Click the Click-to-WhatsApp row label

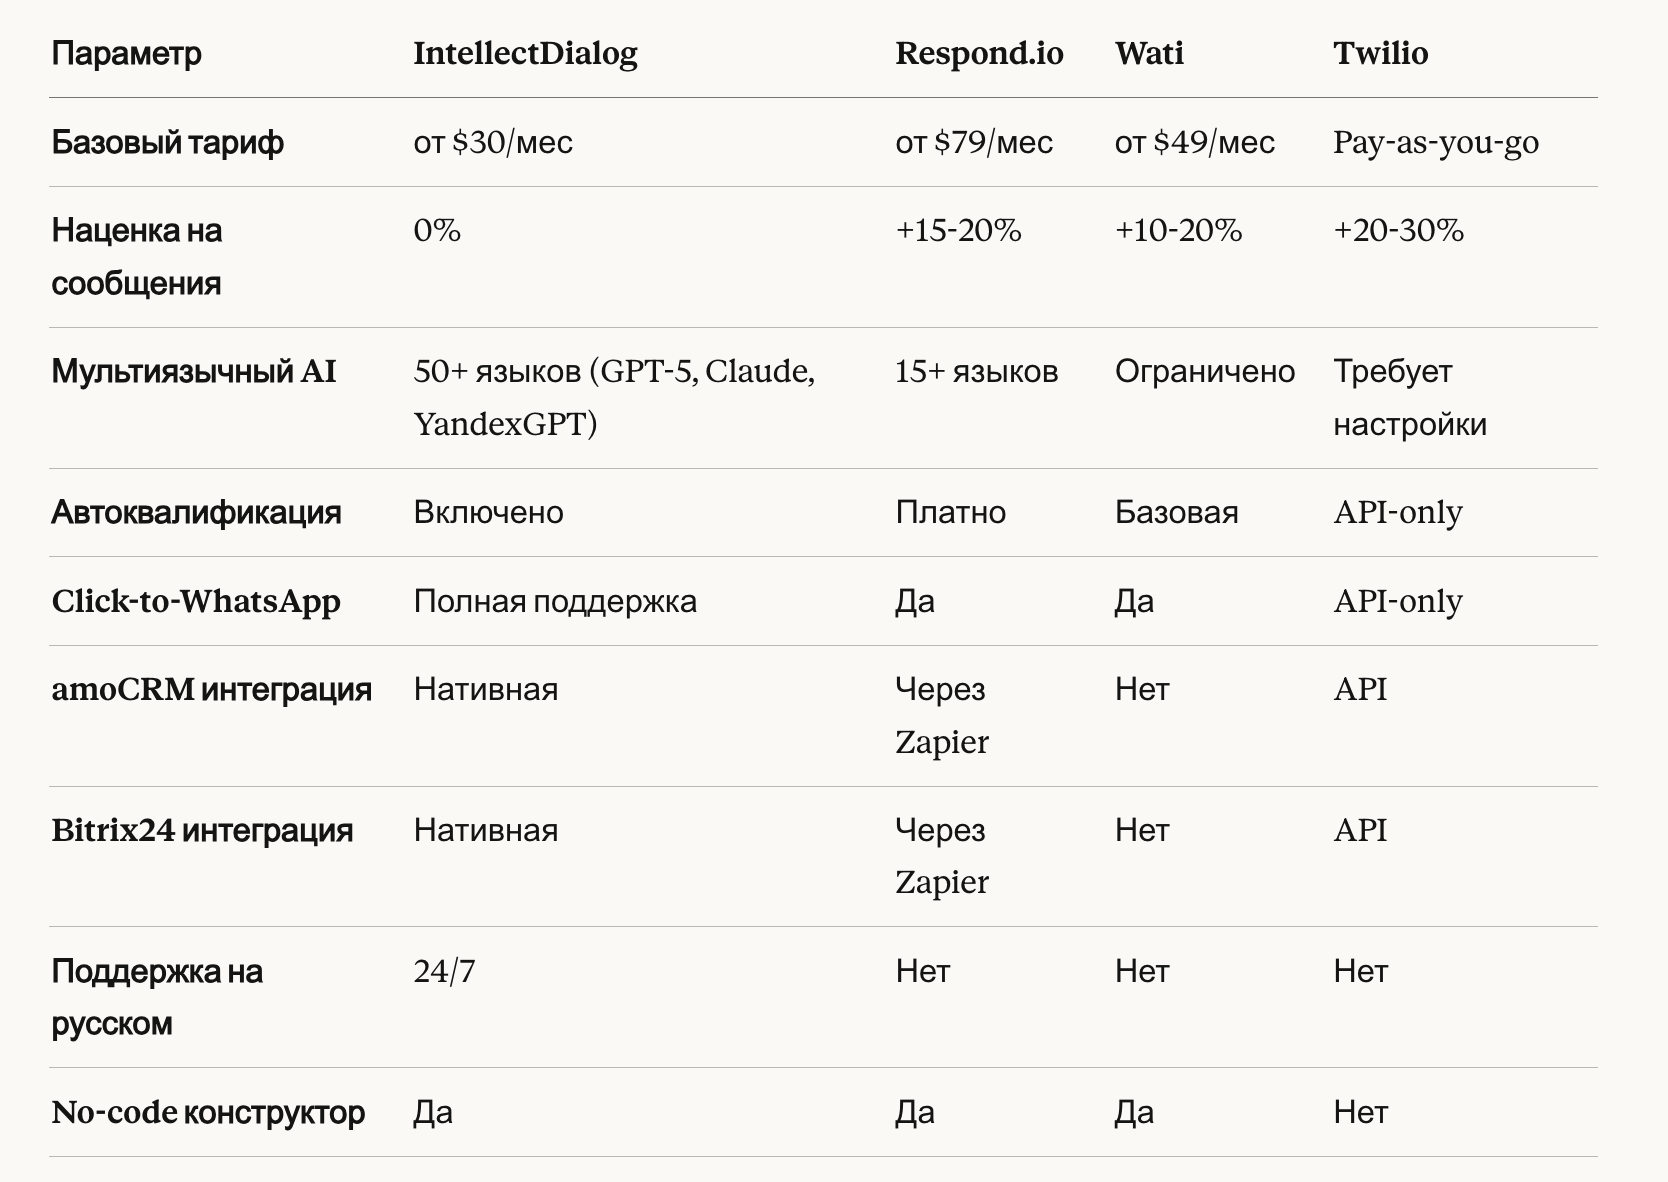(196, 601)
